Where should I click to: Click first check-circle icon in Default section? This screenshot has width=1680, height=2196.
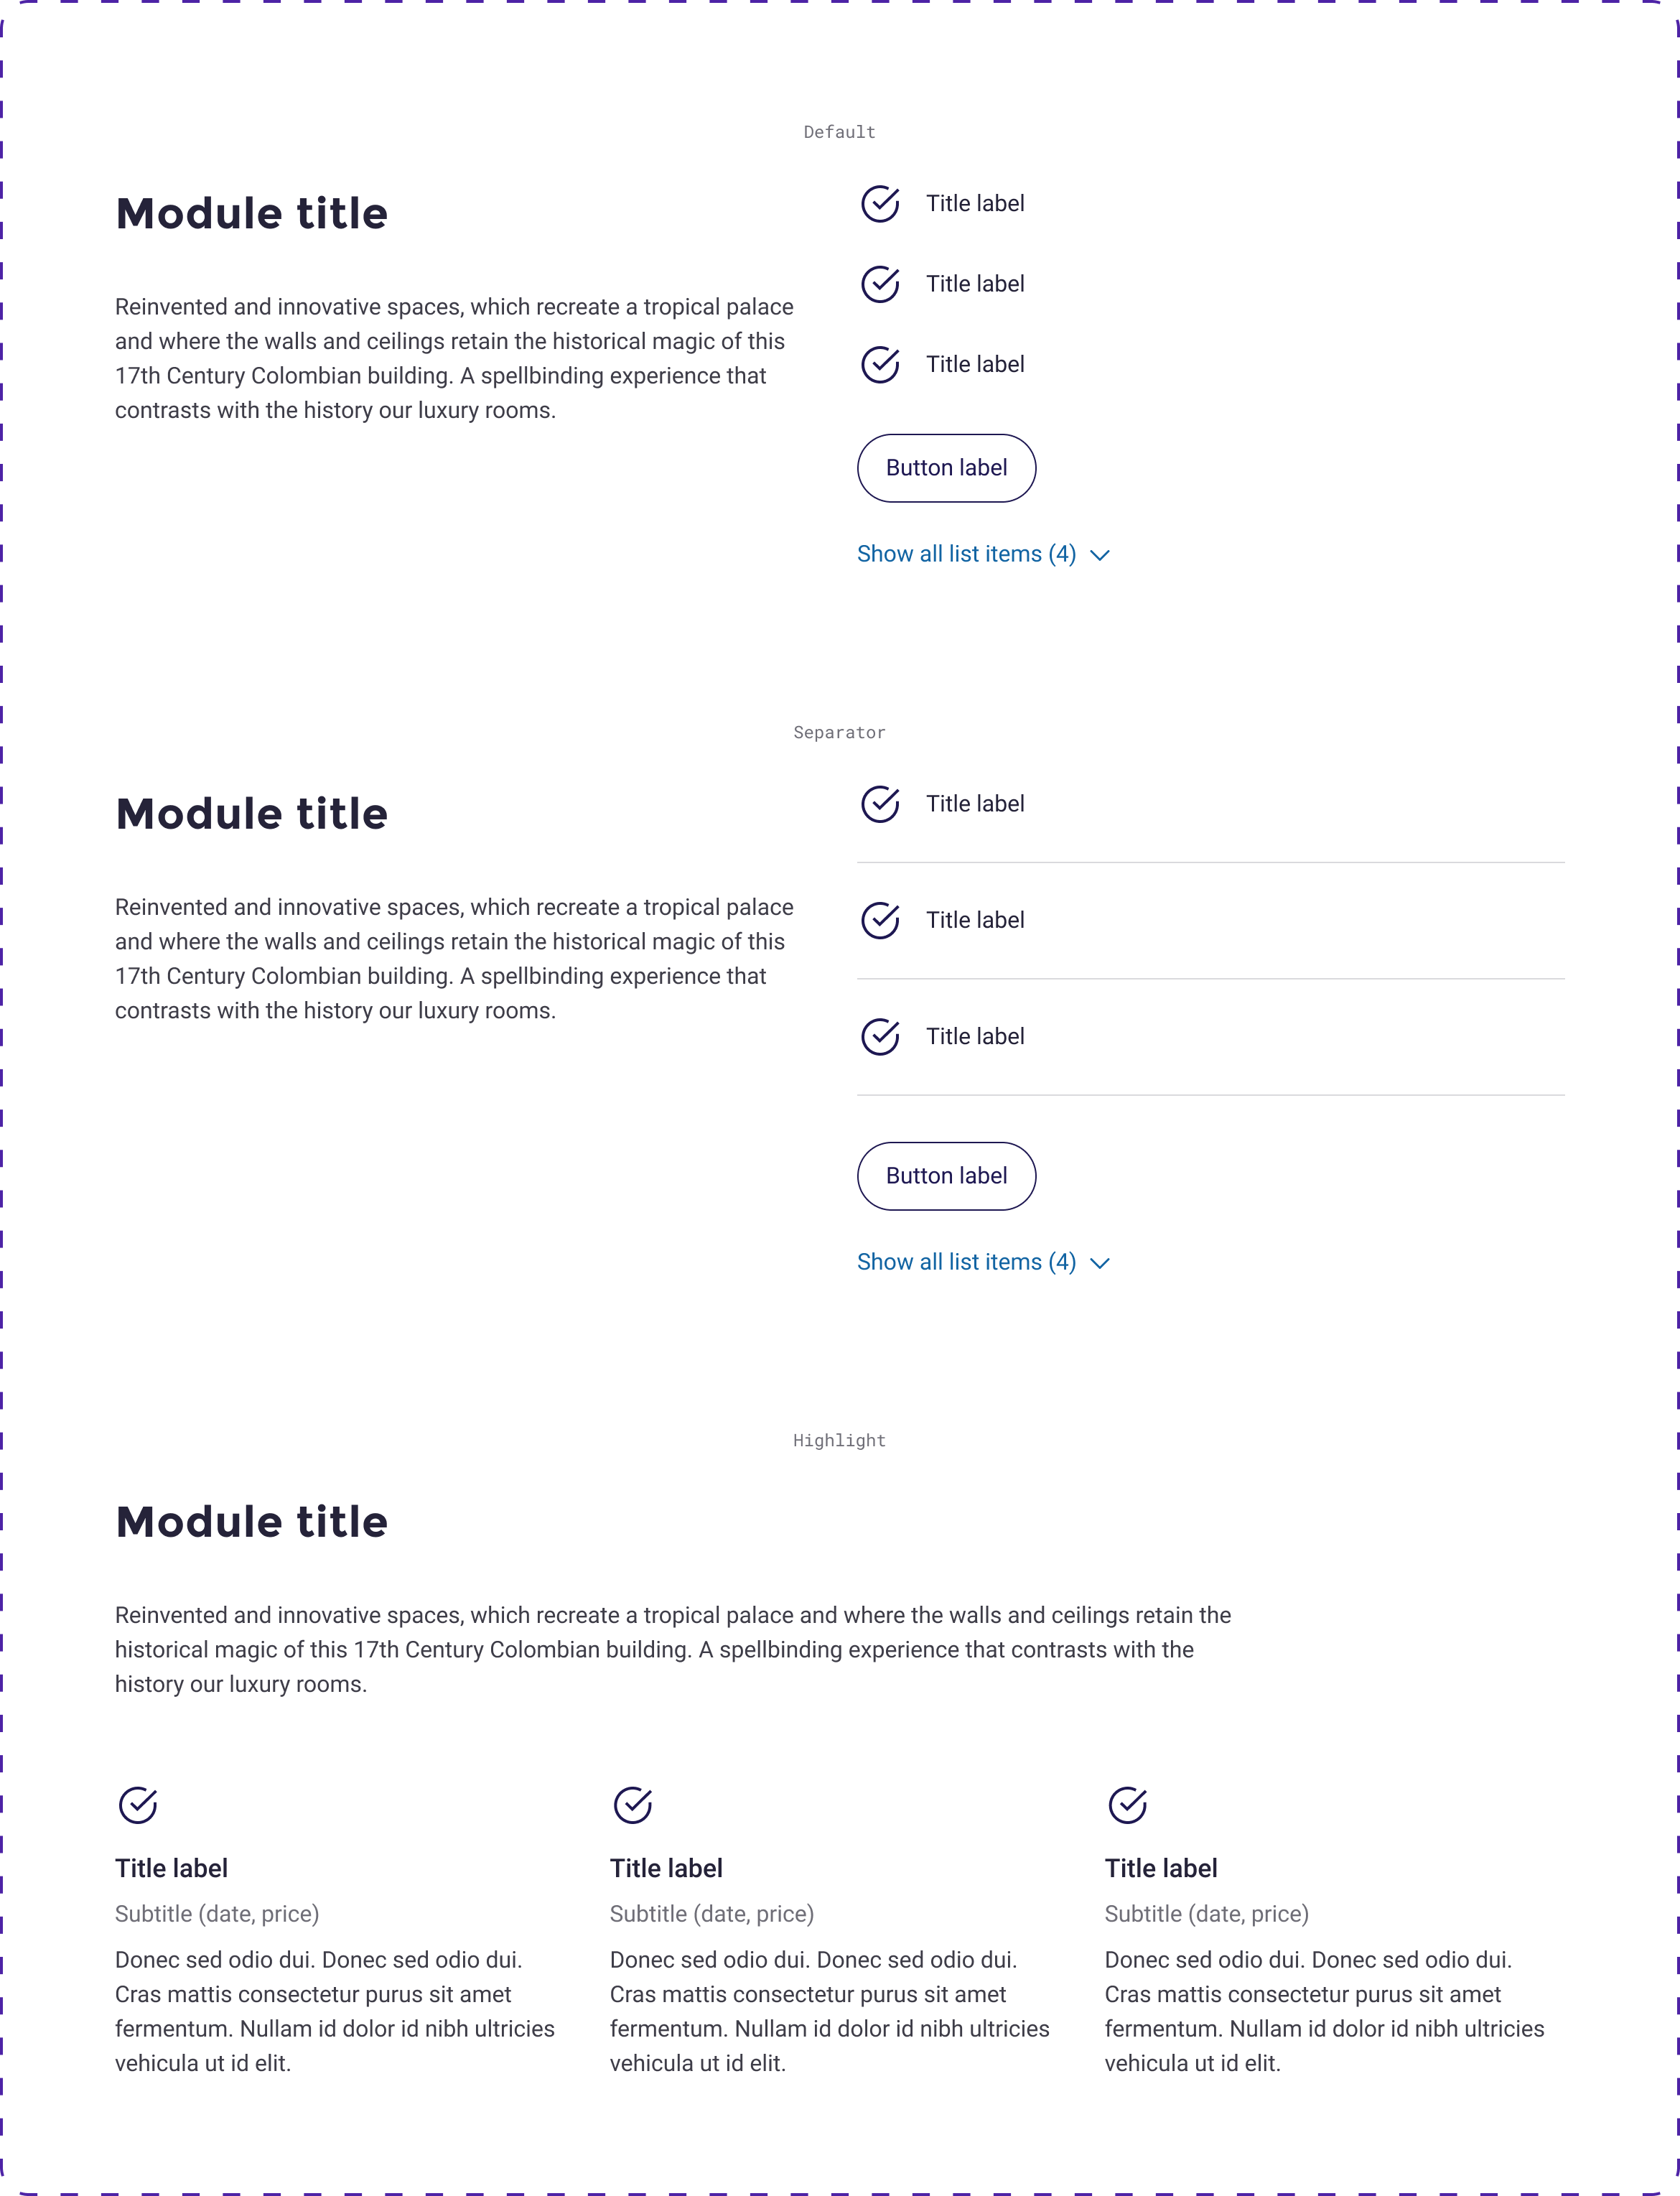point(880,203)
